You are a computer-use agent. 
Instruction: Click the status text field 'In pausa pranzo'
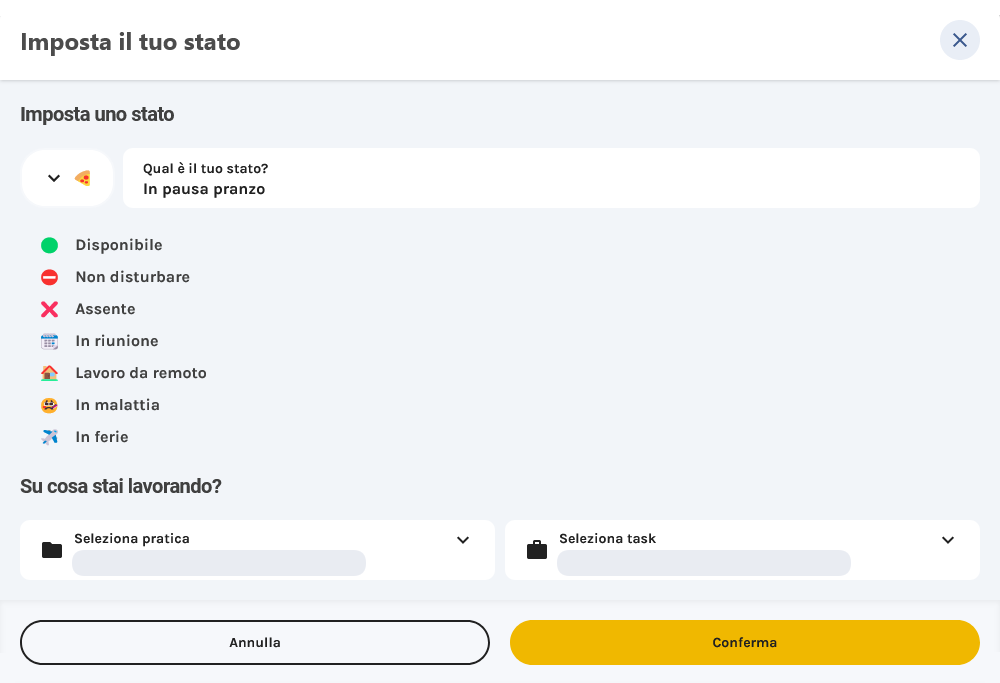click(550, 188)
